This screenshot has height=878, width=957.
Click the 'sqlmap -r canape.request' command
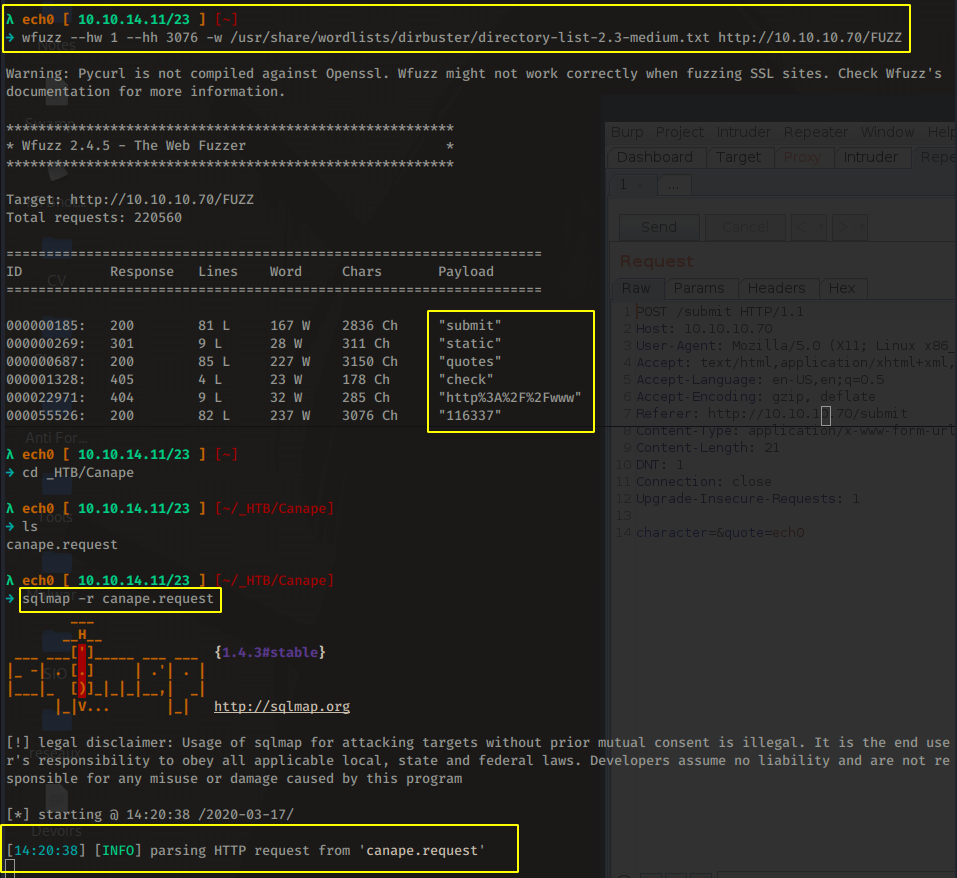click(x=118, y=599)
